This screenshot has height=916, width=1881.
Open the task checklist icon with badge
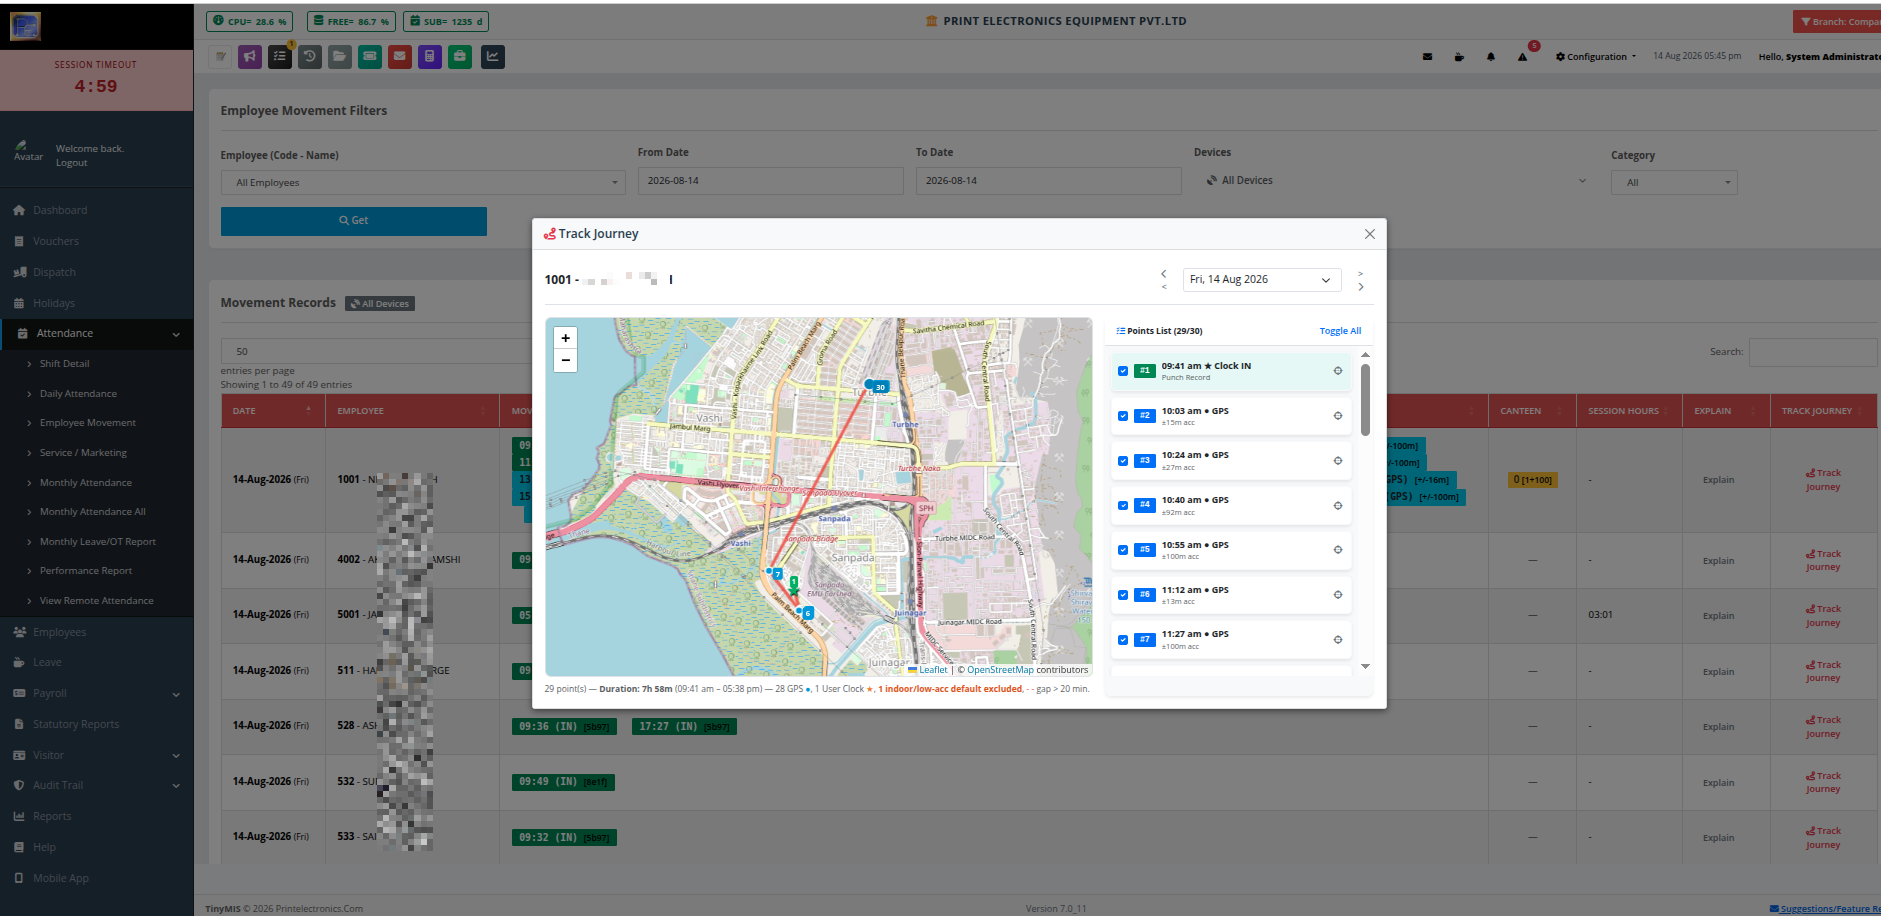pyautogui.click(x=280, y=57)
